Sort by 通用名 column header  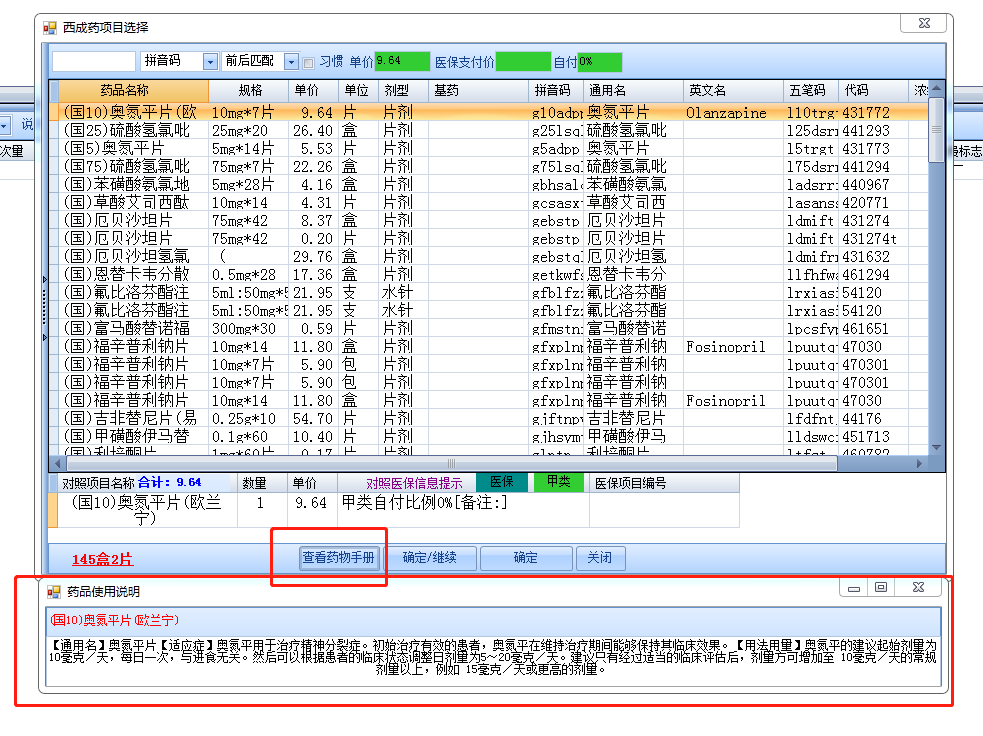[633, 90]
